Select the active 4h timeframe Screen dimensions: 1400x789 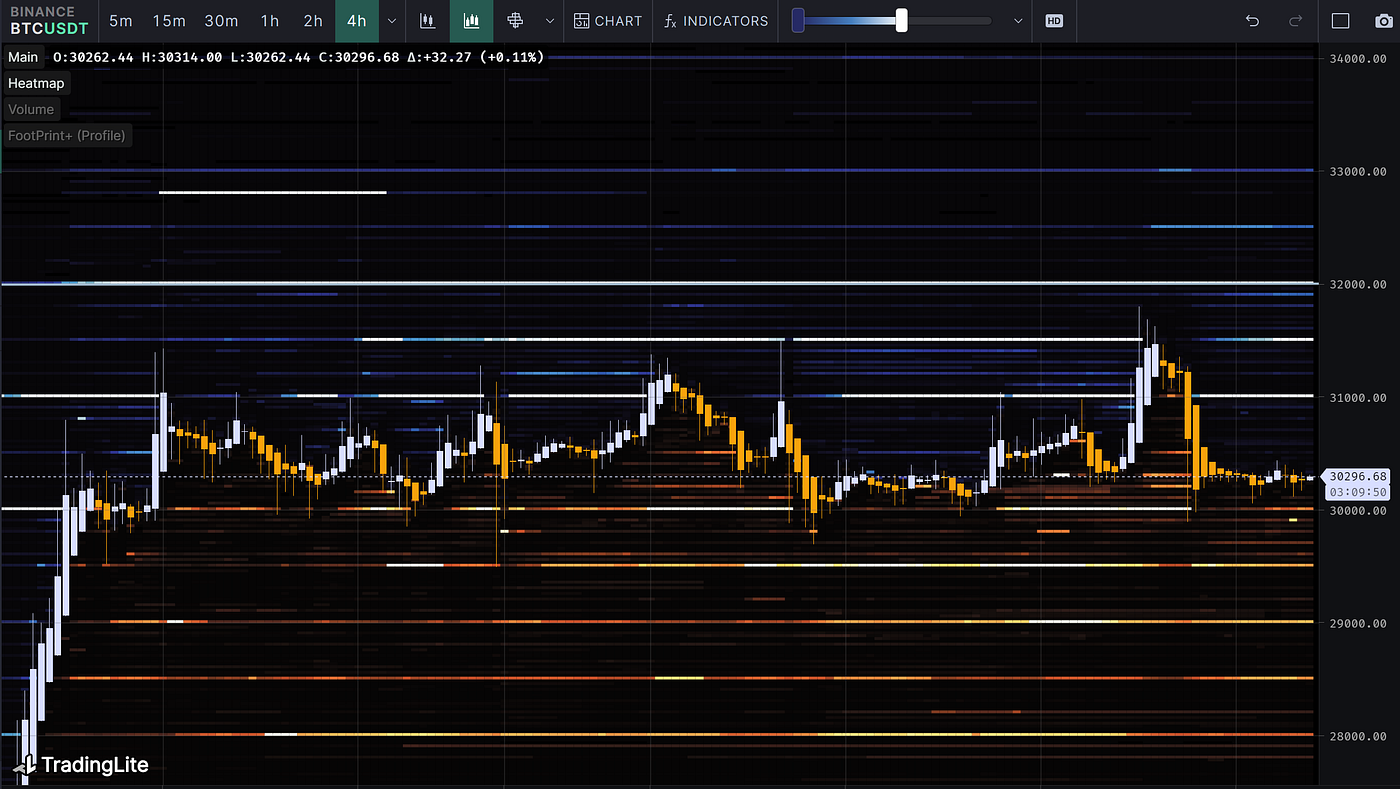[x=357, y=21]
